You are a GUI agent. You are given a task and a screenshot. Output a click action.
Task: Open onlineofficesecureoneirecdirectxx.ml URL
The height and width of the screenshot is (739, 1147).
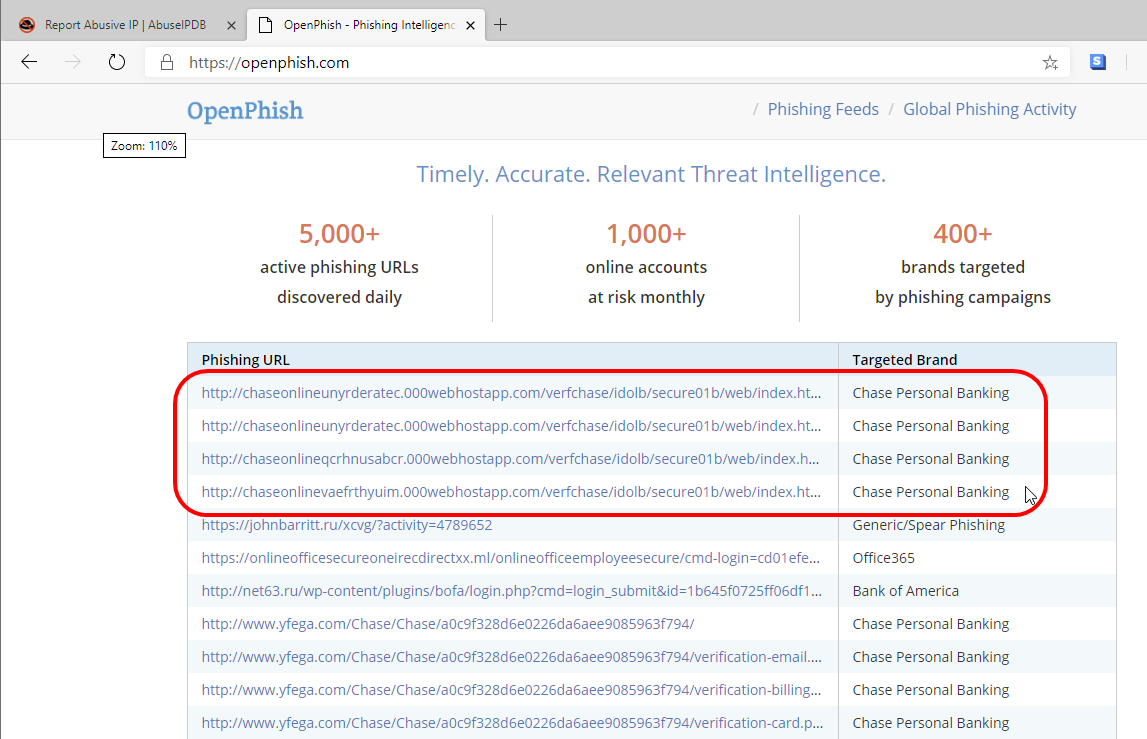511,558
